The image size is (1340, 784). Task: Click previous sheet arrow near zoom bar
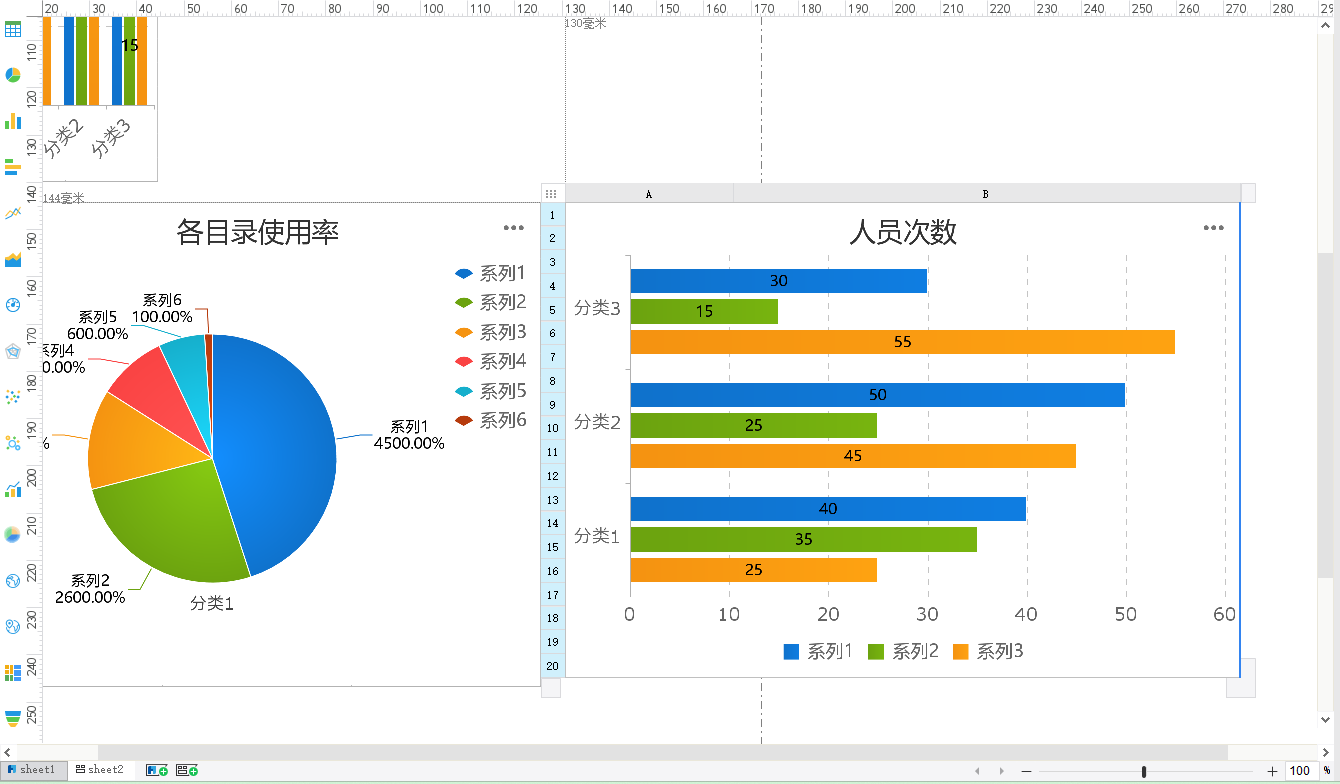click(978, 771)
